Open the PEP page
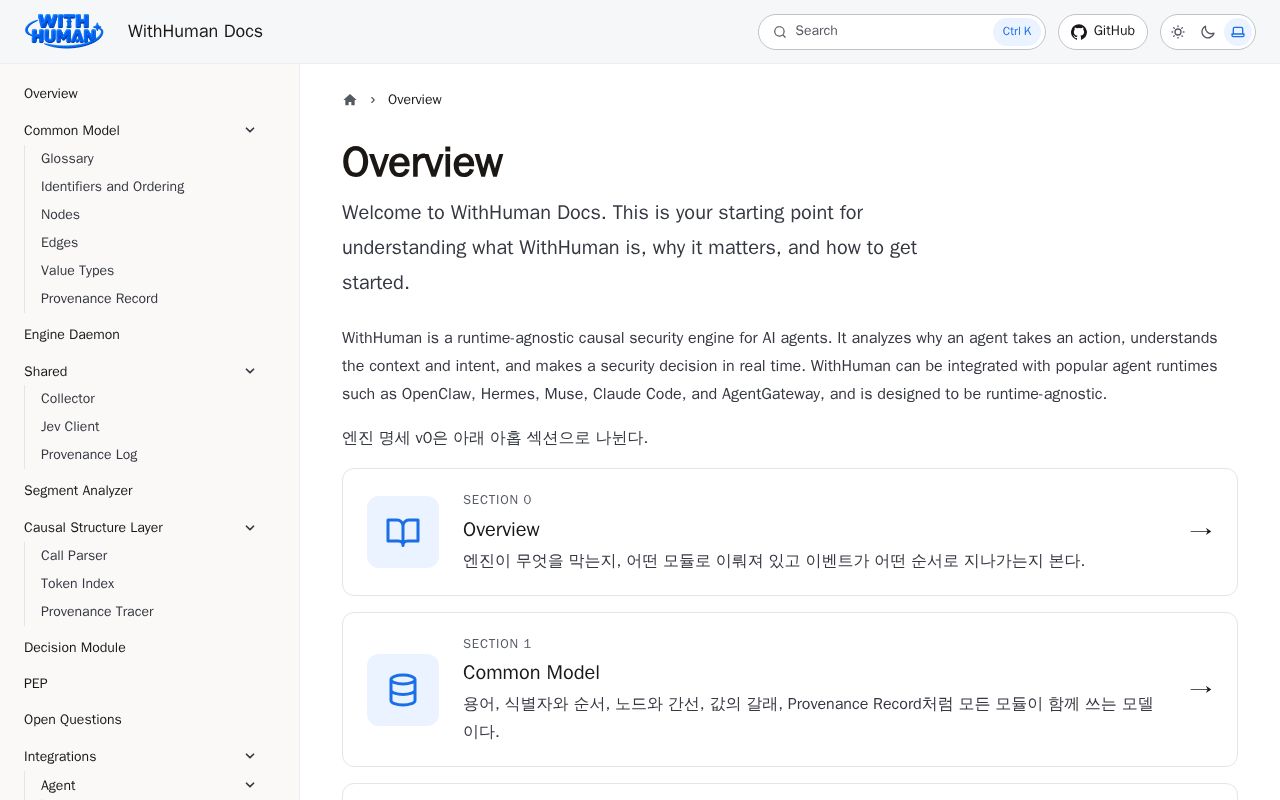1280x800 pixels. tap(36, 684)
